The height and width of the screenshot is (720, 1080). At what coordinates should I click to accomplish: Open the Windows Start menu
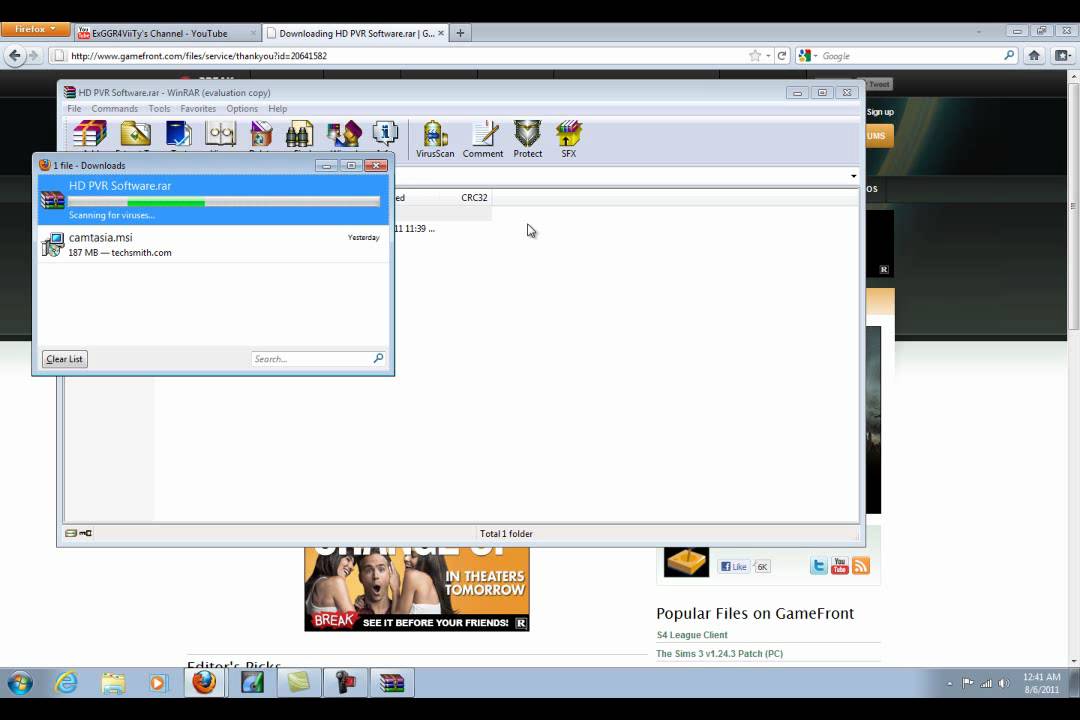click(20, 683)
